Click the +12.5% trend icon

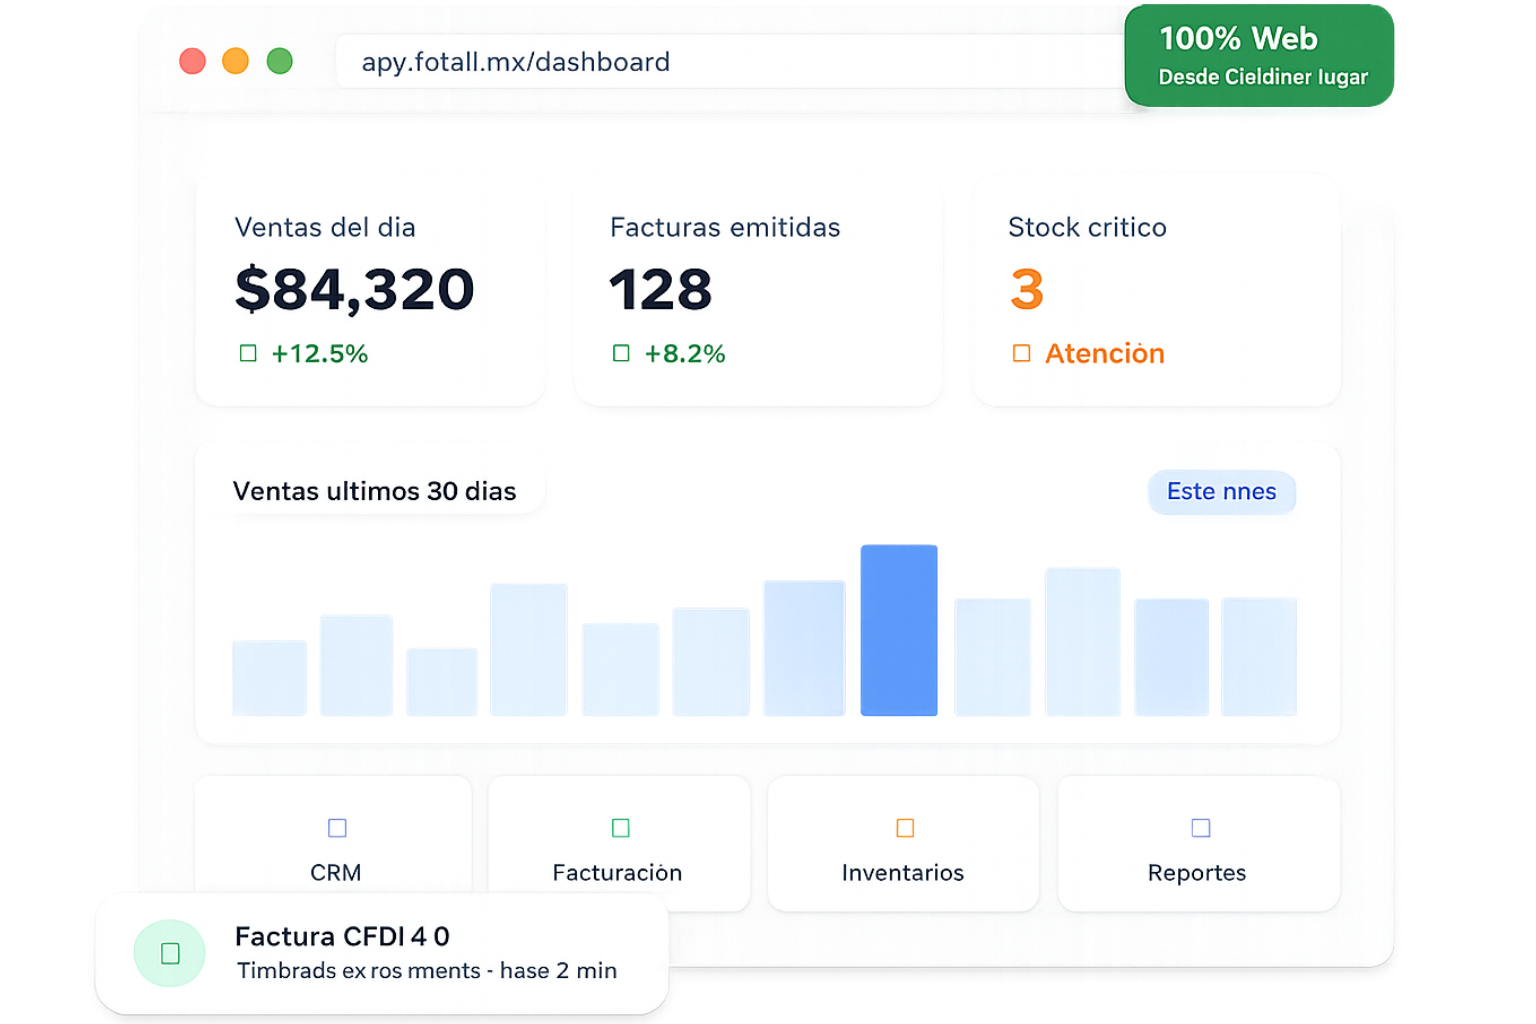(x=248, y=353)
